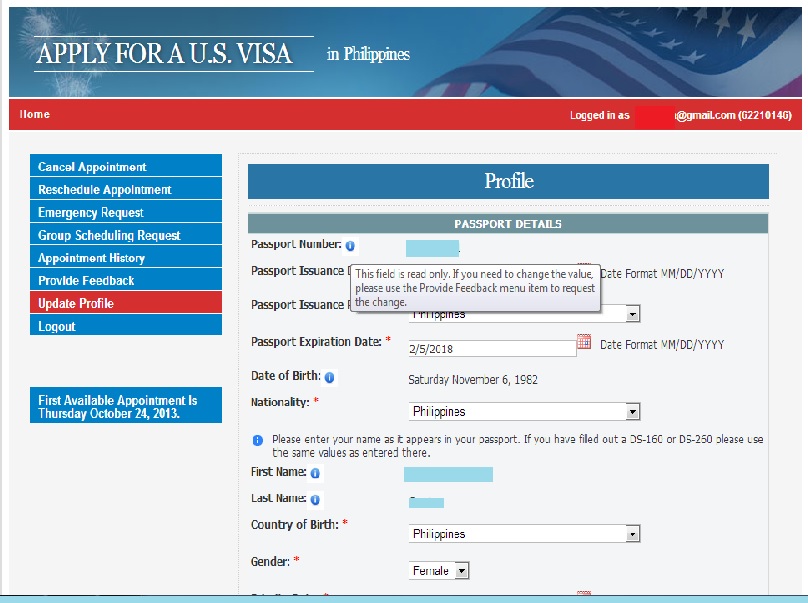Click the Date of Birth info icon
Screen dimensions: 808x603
pyautogui.click(x=330, y=378)
